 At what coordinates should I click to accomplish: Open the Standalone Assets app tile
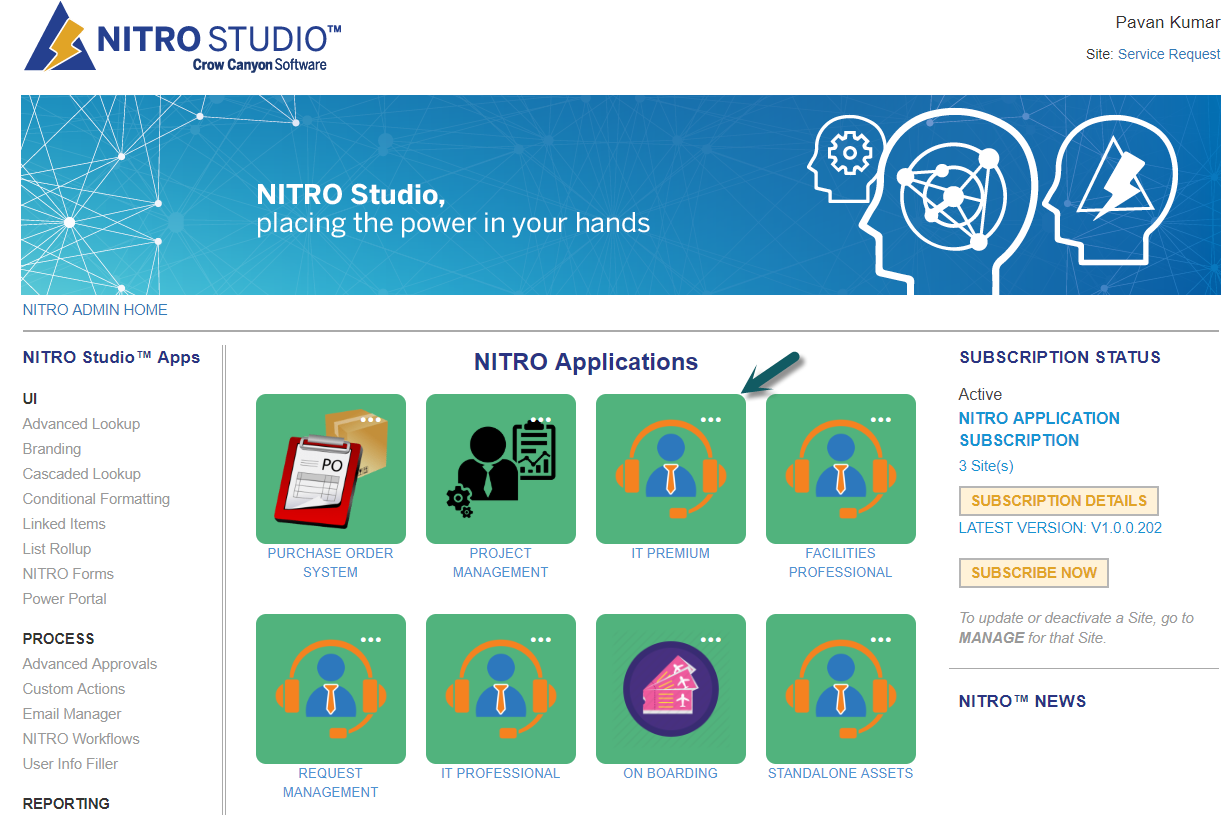coord(841,689)
